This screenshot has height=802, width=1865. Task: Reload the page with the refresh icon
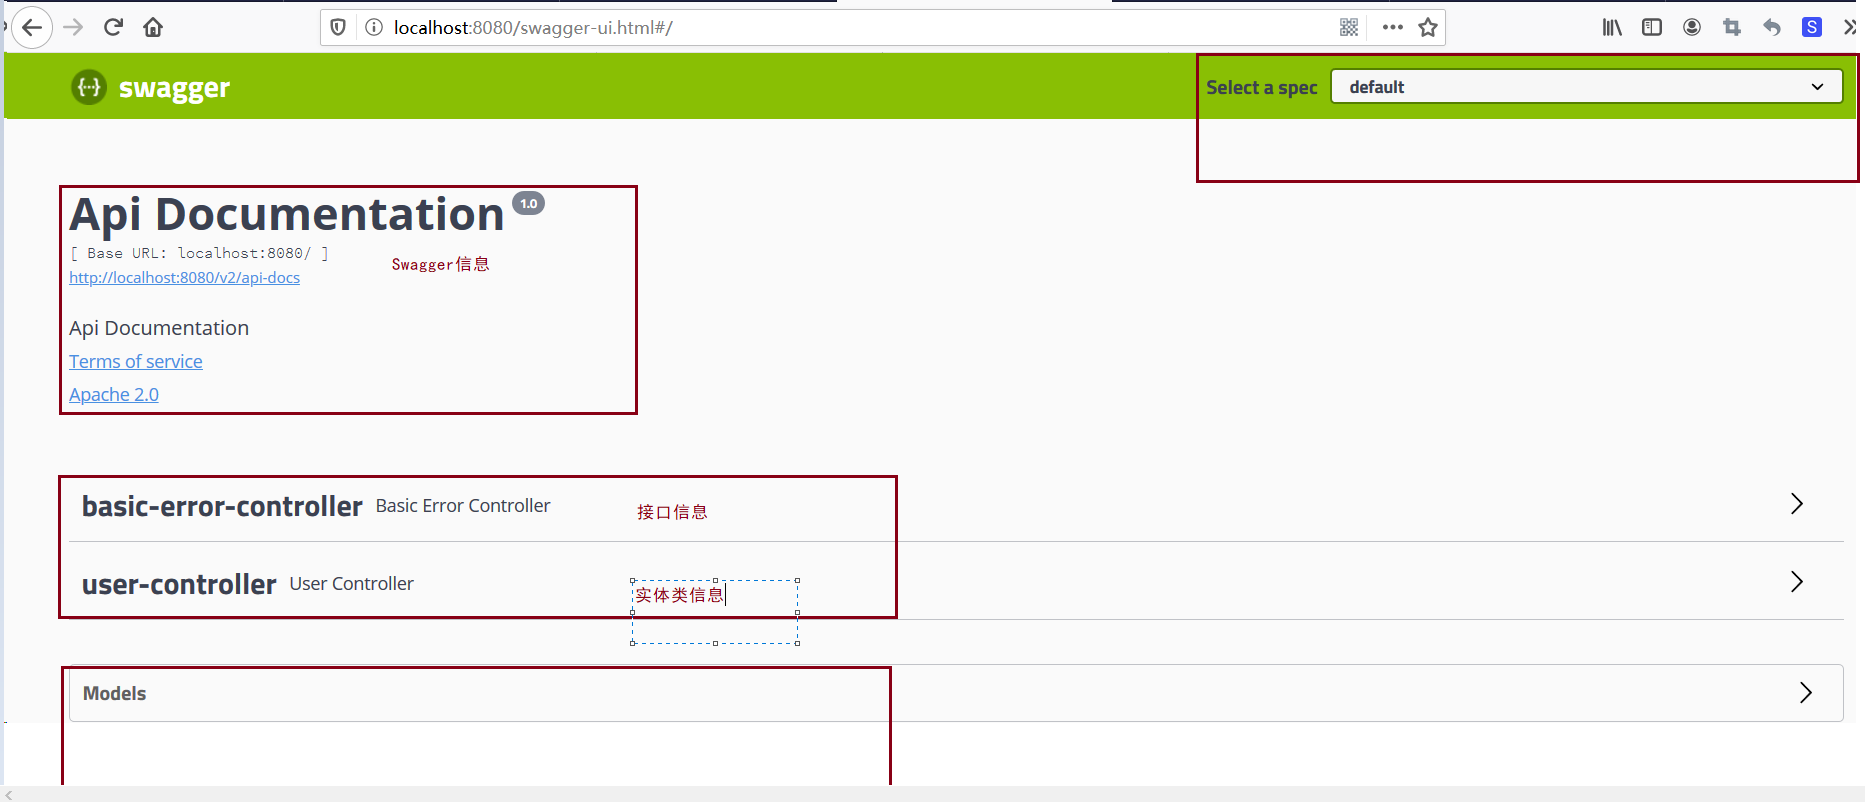pyautogui.click(x=113, y=27)
